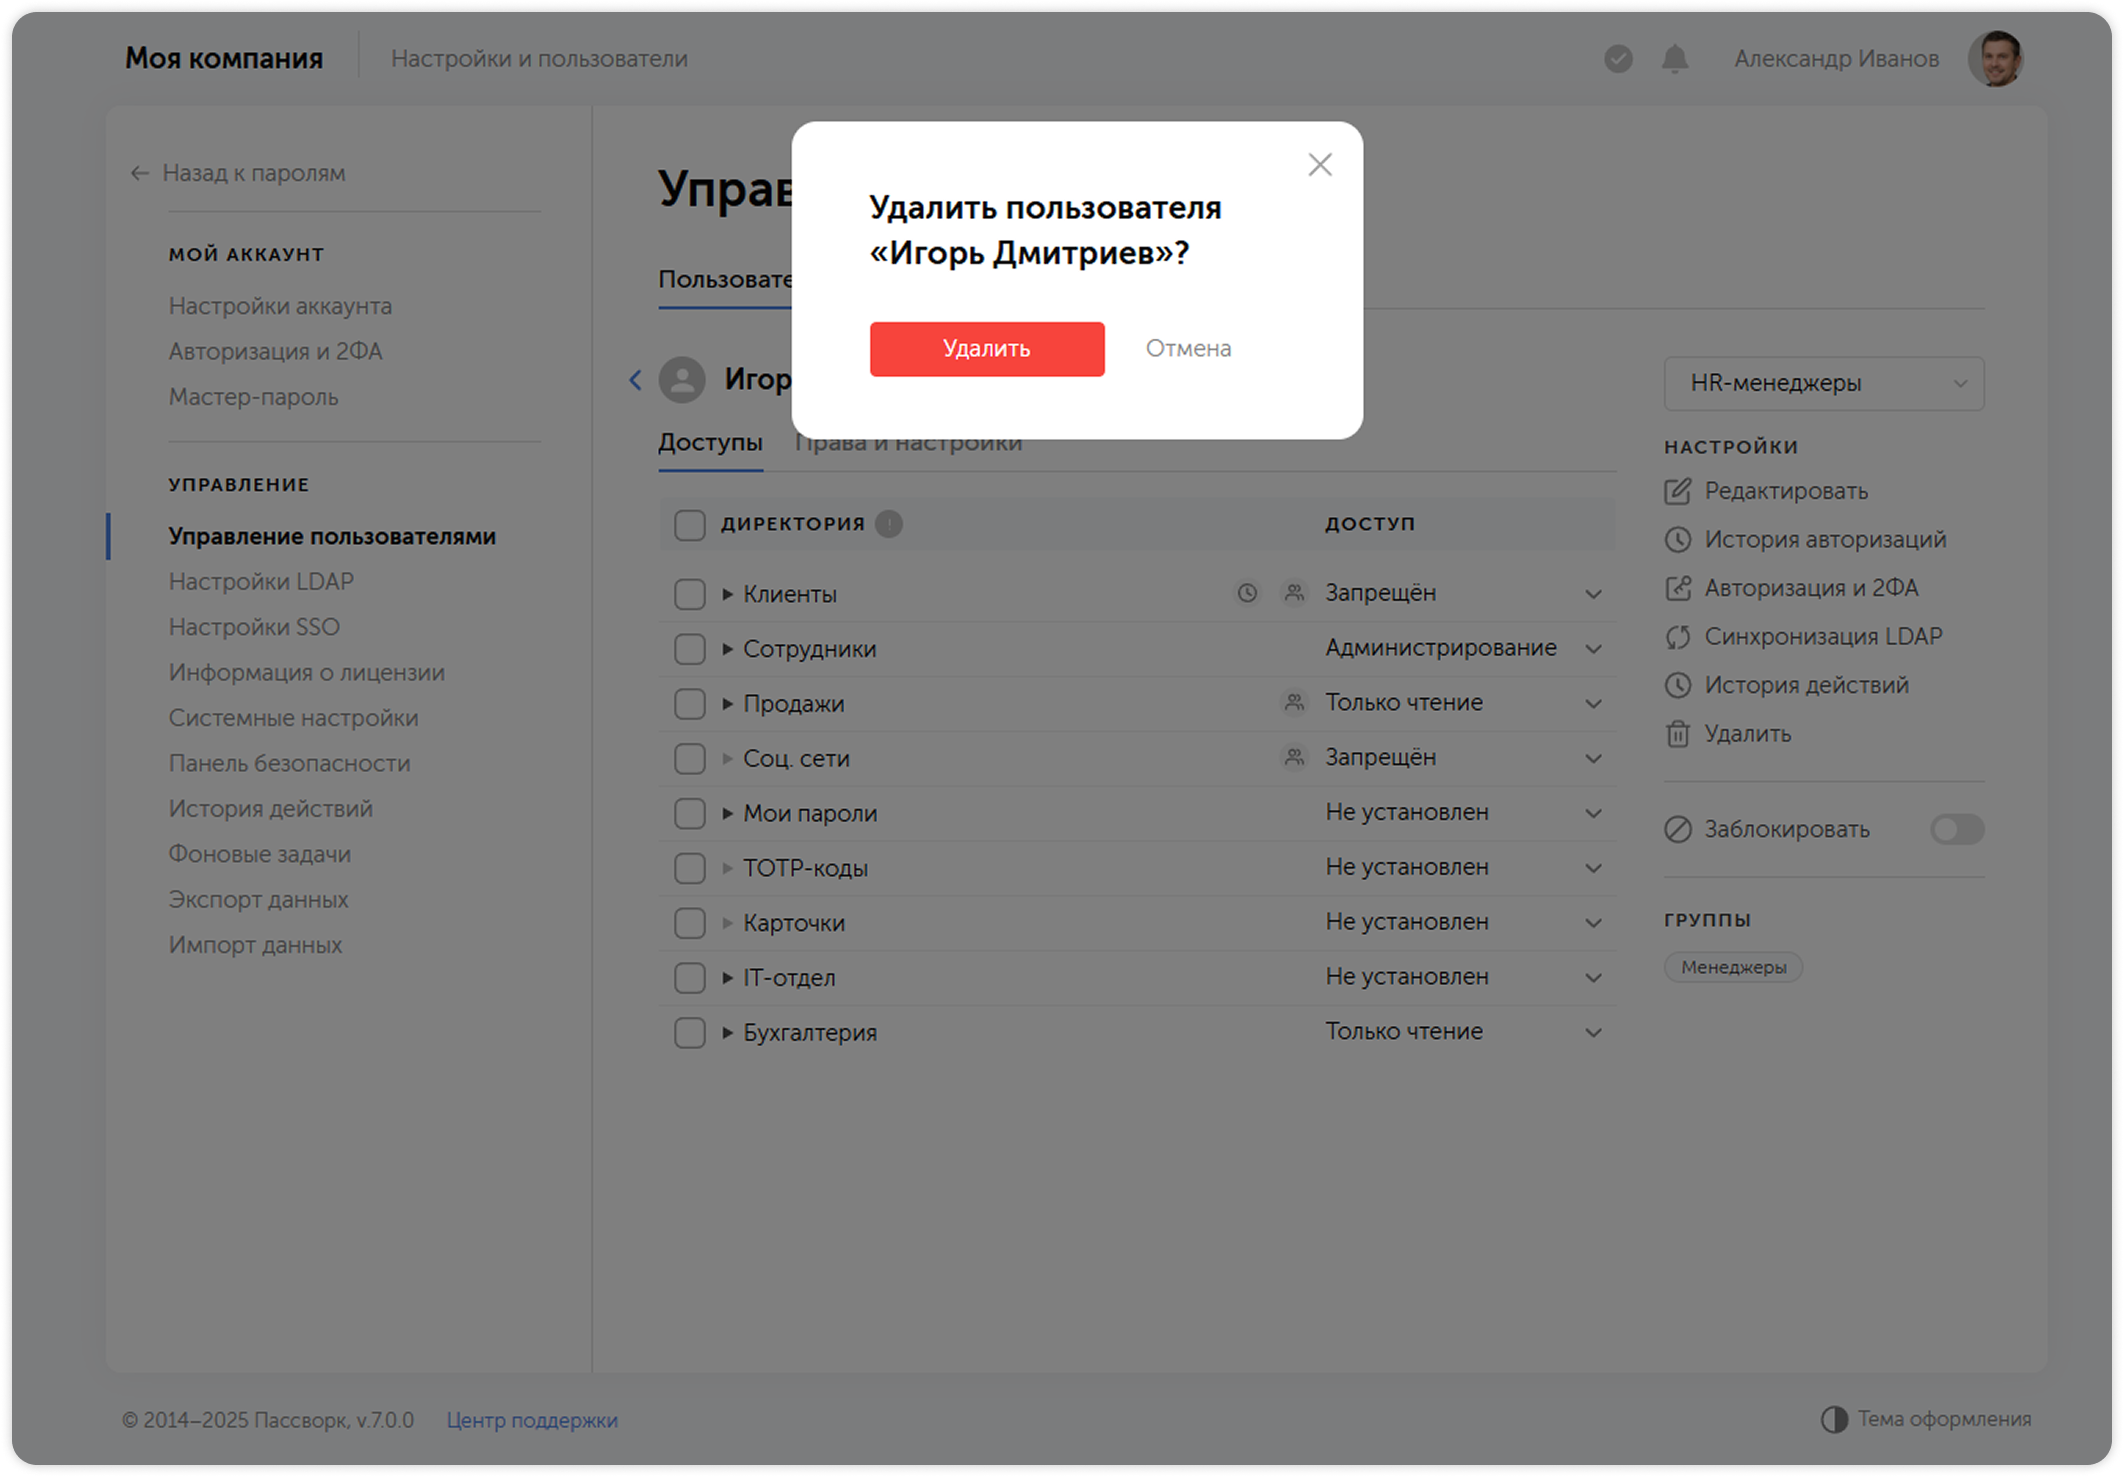Check the Карточки checkbox

689,923
